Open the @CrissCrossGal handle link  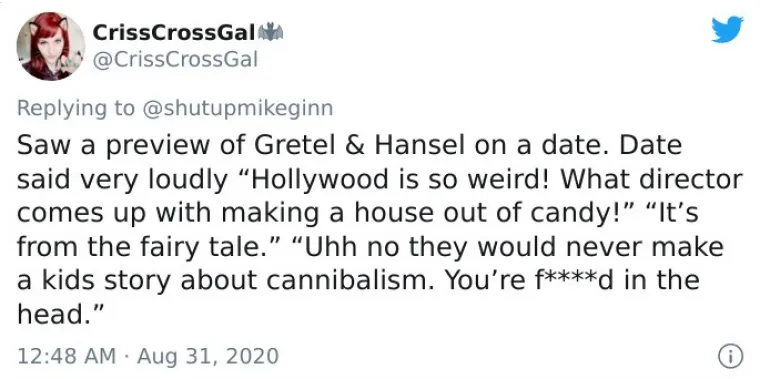175,60
